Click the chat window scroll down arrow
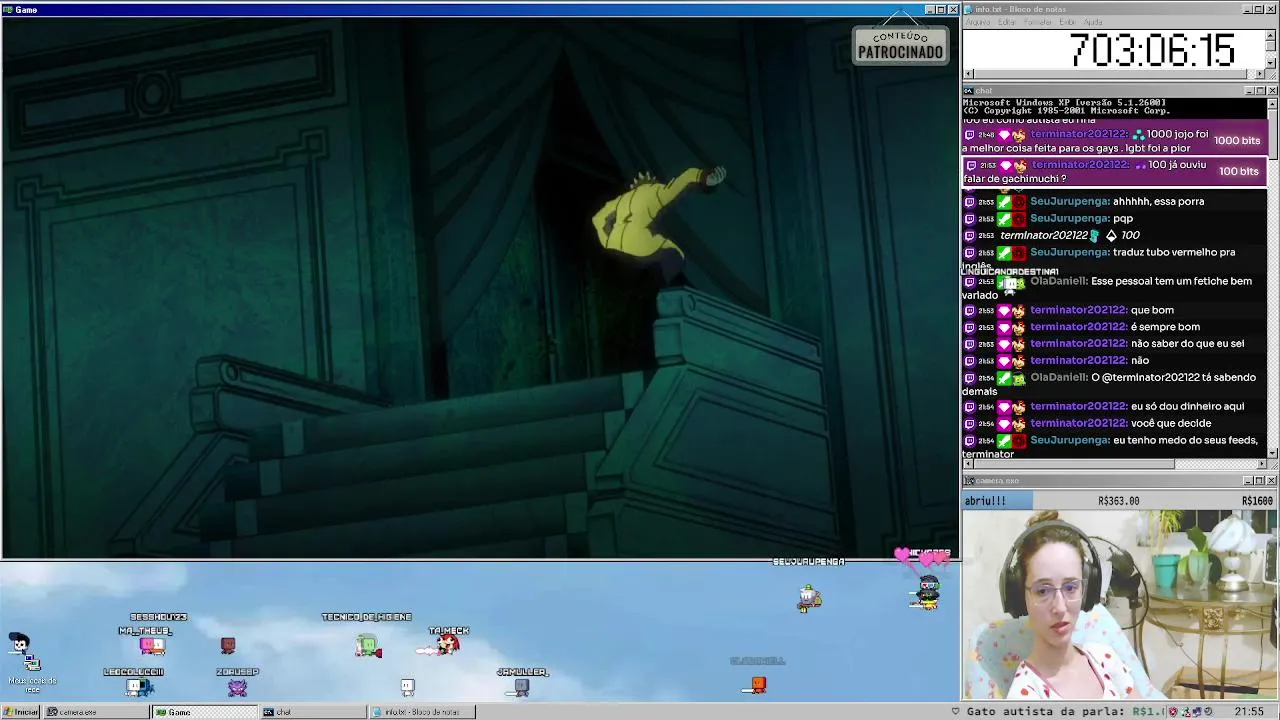This screenshot has height=720, width=1280. tap(1273, 453)
